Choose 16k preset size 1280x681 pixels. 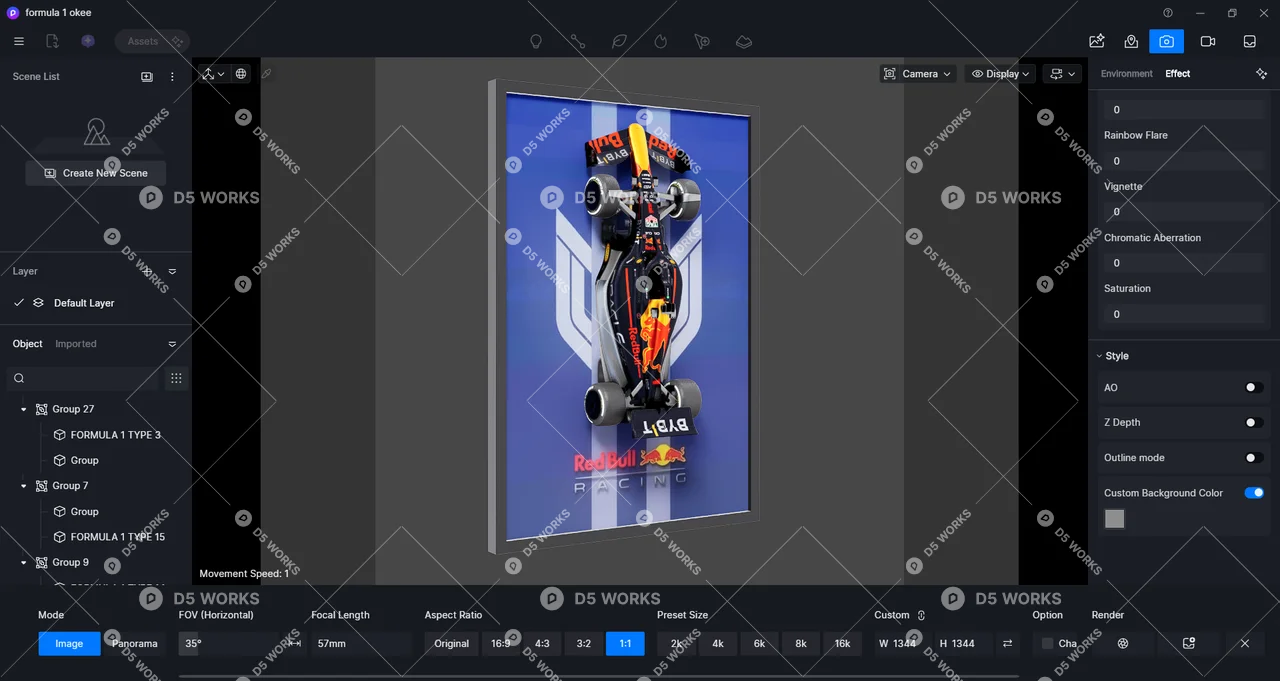[x=842, y=644]
